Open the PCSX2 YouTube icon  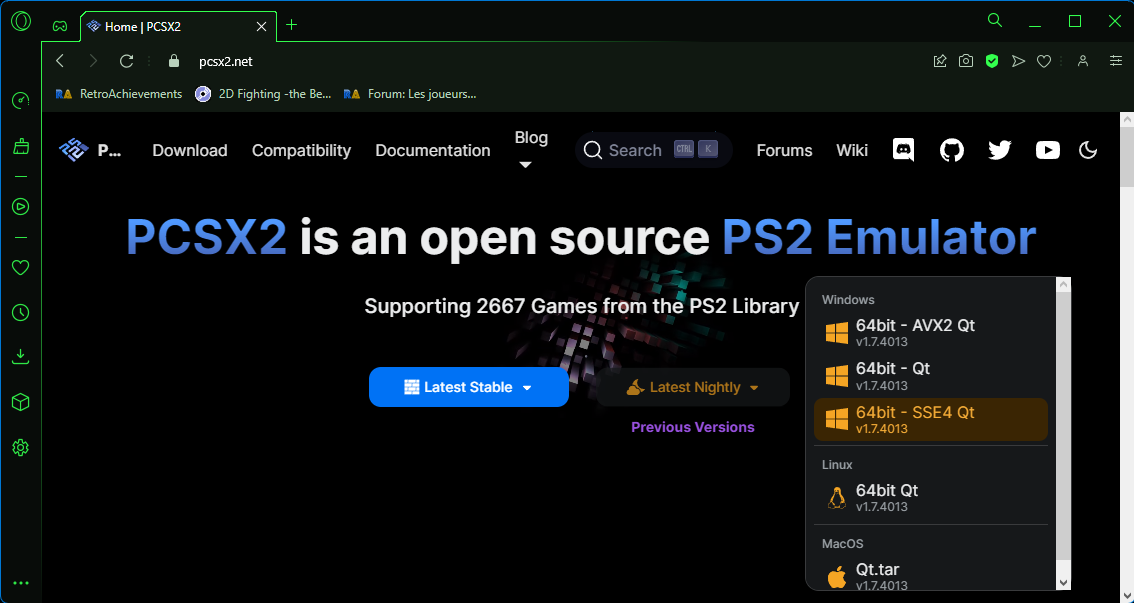1047,150
